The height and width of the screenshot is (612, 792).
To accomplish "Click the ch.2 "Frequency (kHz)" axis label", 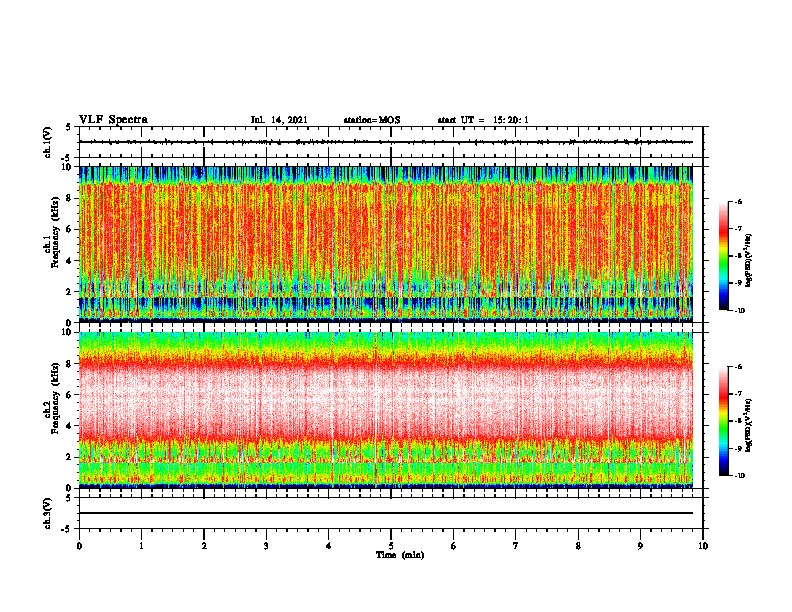I will (55, 398).
